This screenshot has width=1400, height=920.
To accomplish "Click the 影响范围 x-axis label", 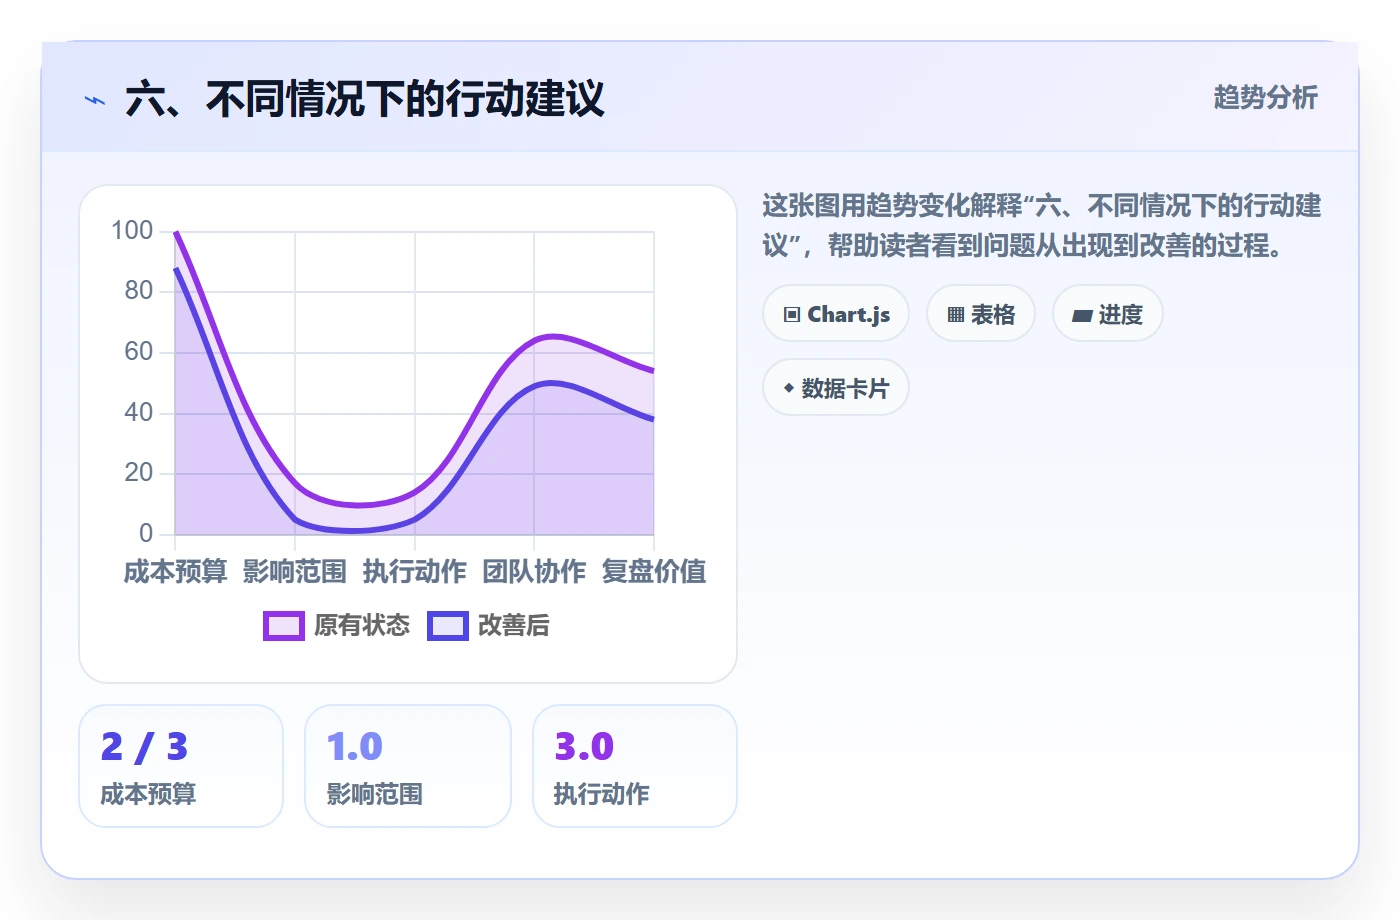I will pyautogui.click(x=295, y=572).
